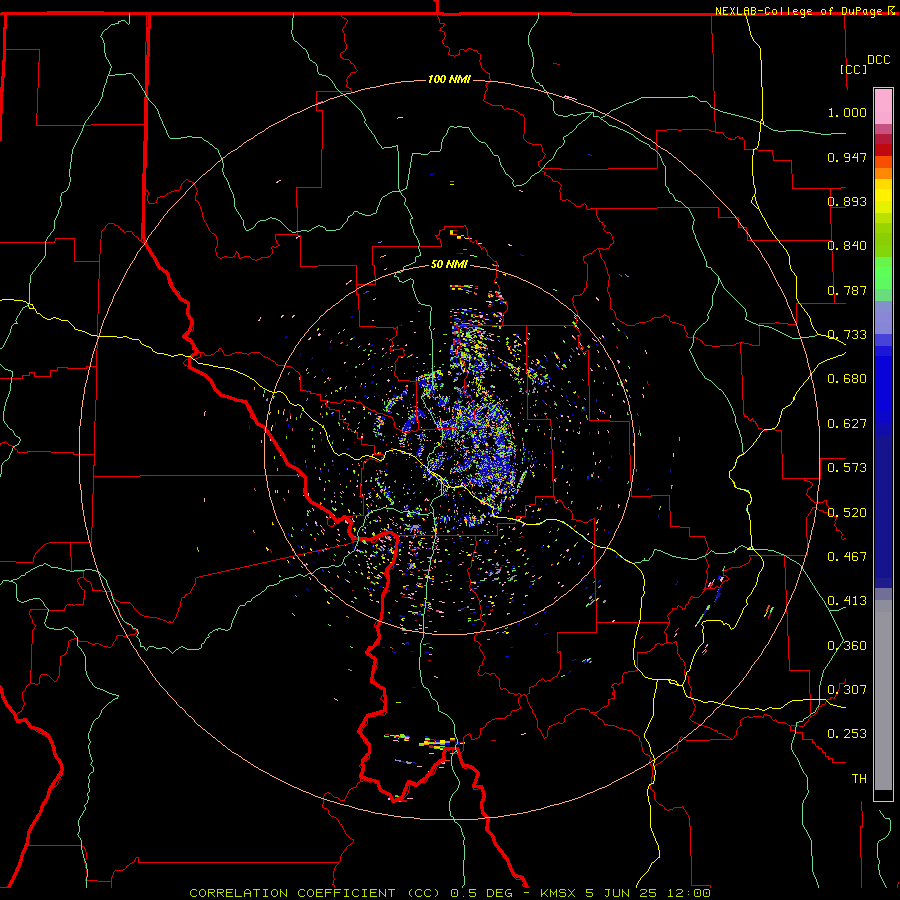Click the 0.733 legend value
This screenshot has width=900, height=900.
point(847,335)
